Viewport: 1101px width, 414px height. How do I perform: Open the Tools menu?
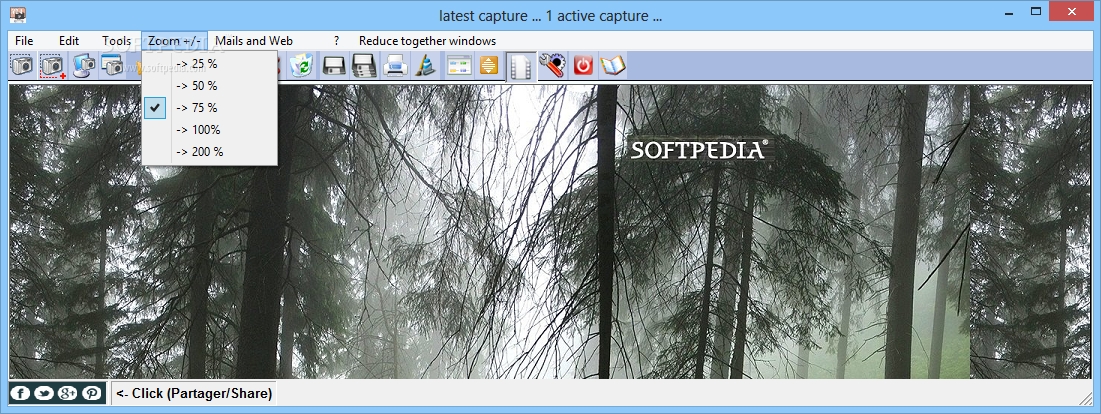(x=117, y=41)
